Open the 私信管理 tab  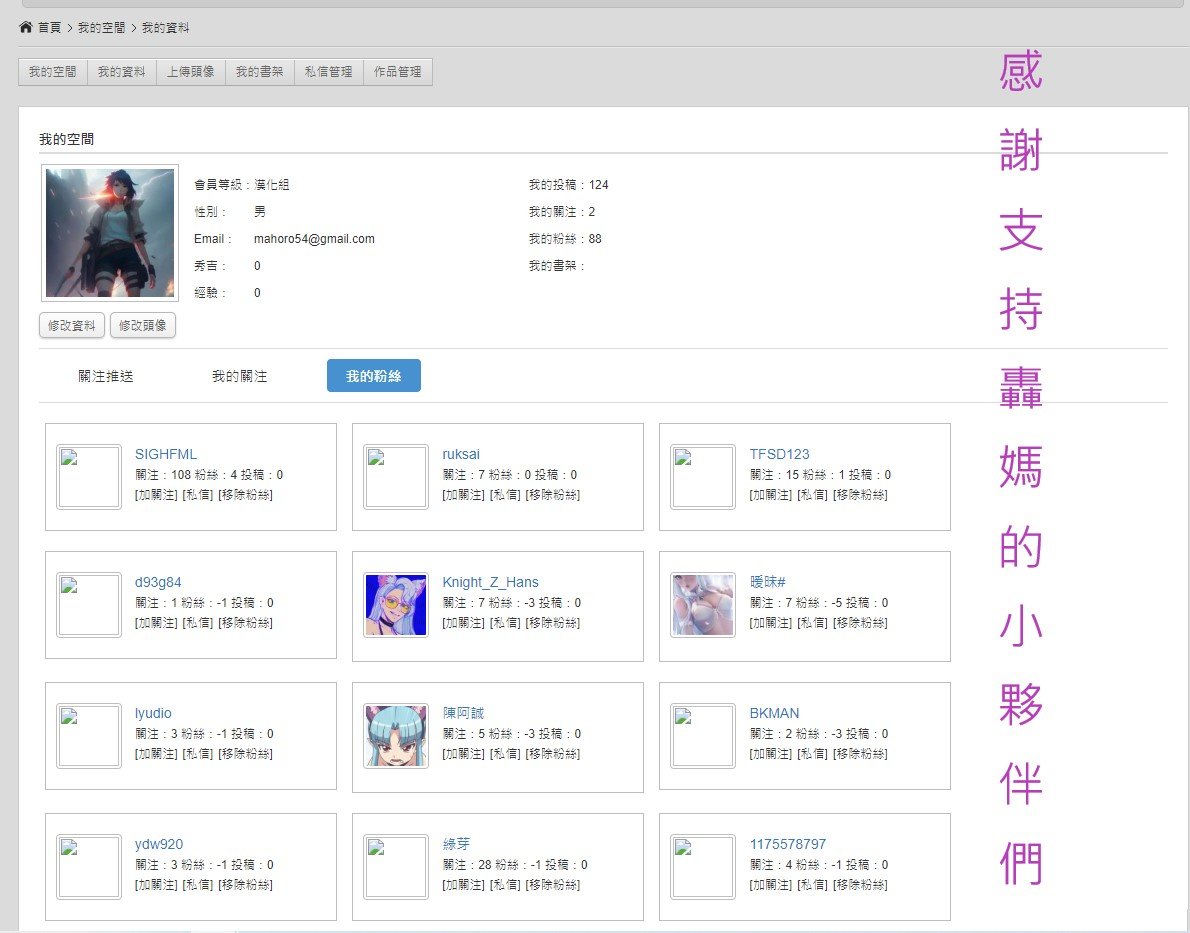click(x=329, y=71)
